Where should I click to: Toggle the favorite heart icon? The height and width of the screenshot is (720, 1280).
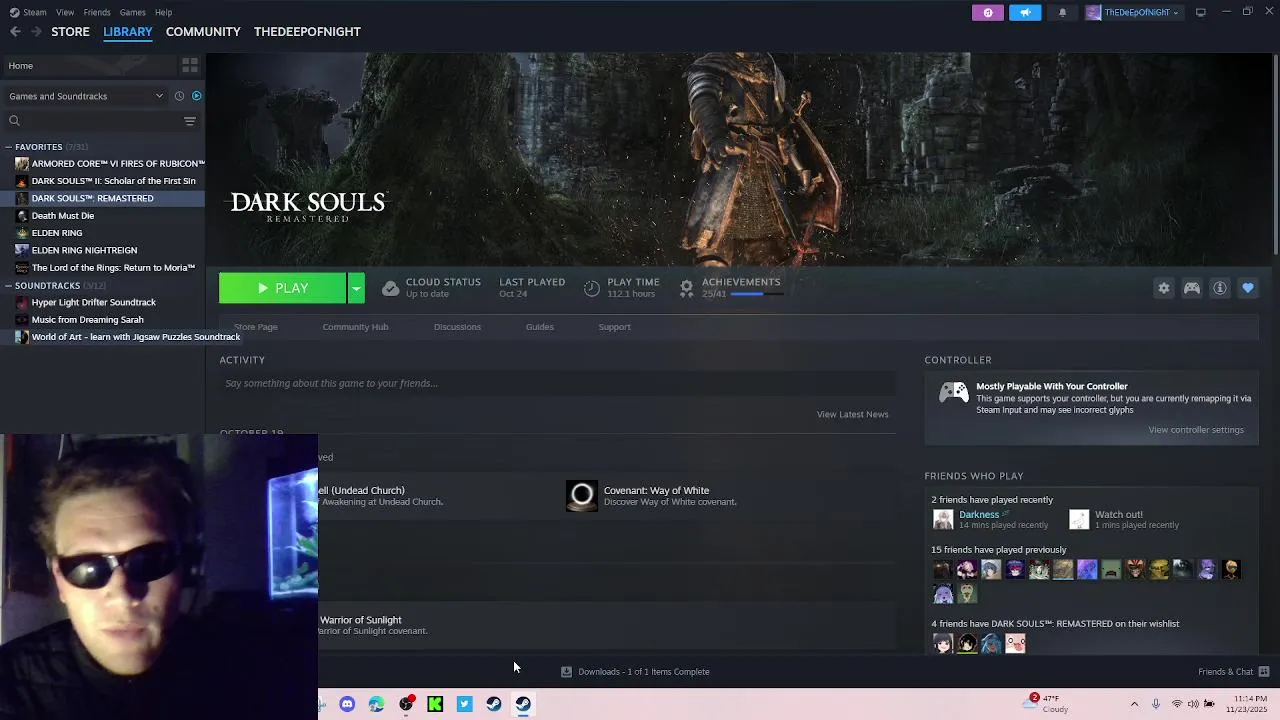pos(1248,288)
